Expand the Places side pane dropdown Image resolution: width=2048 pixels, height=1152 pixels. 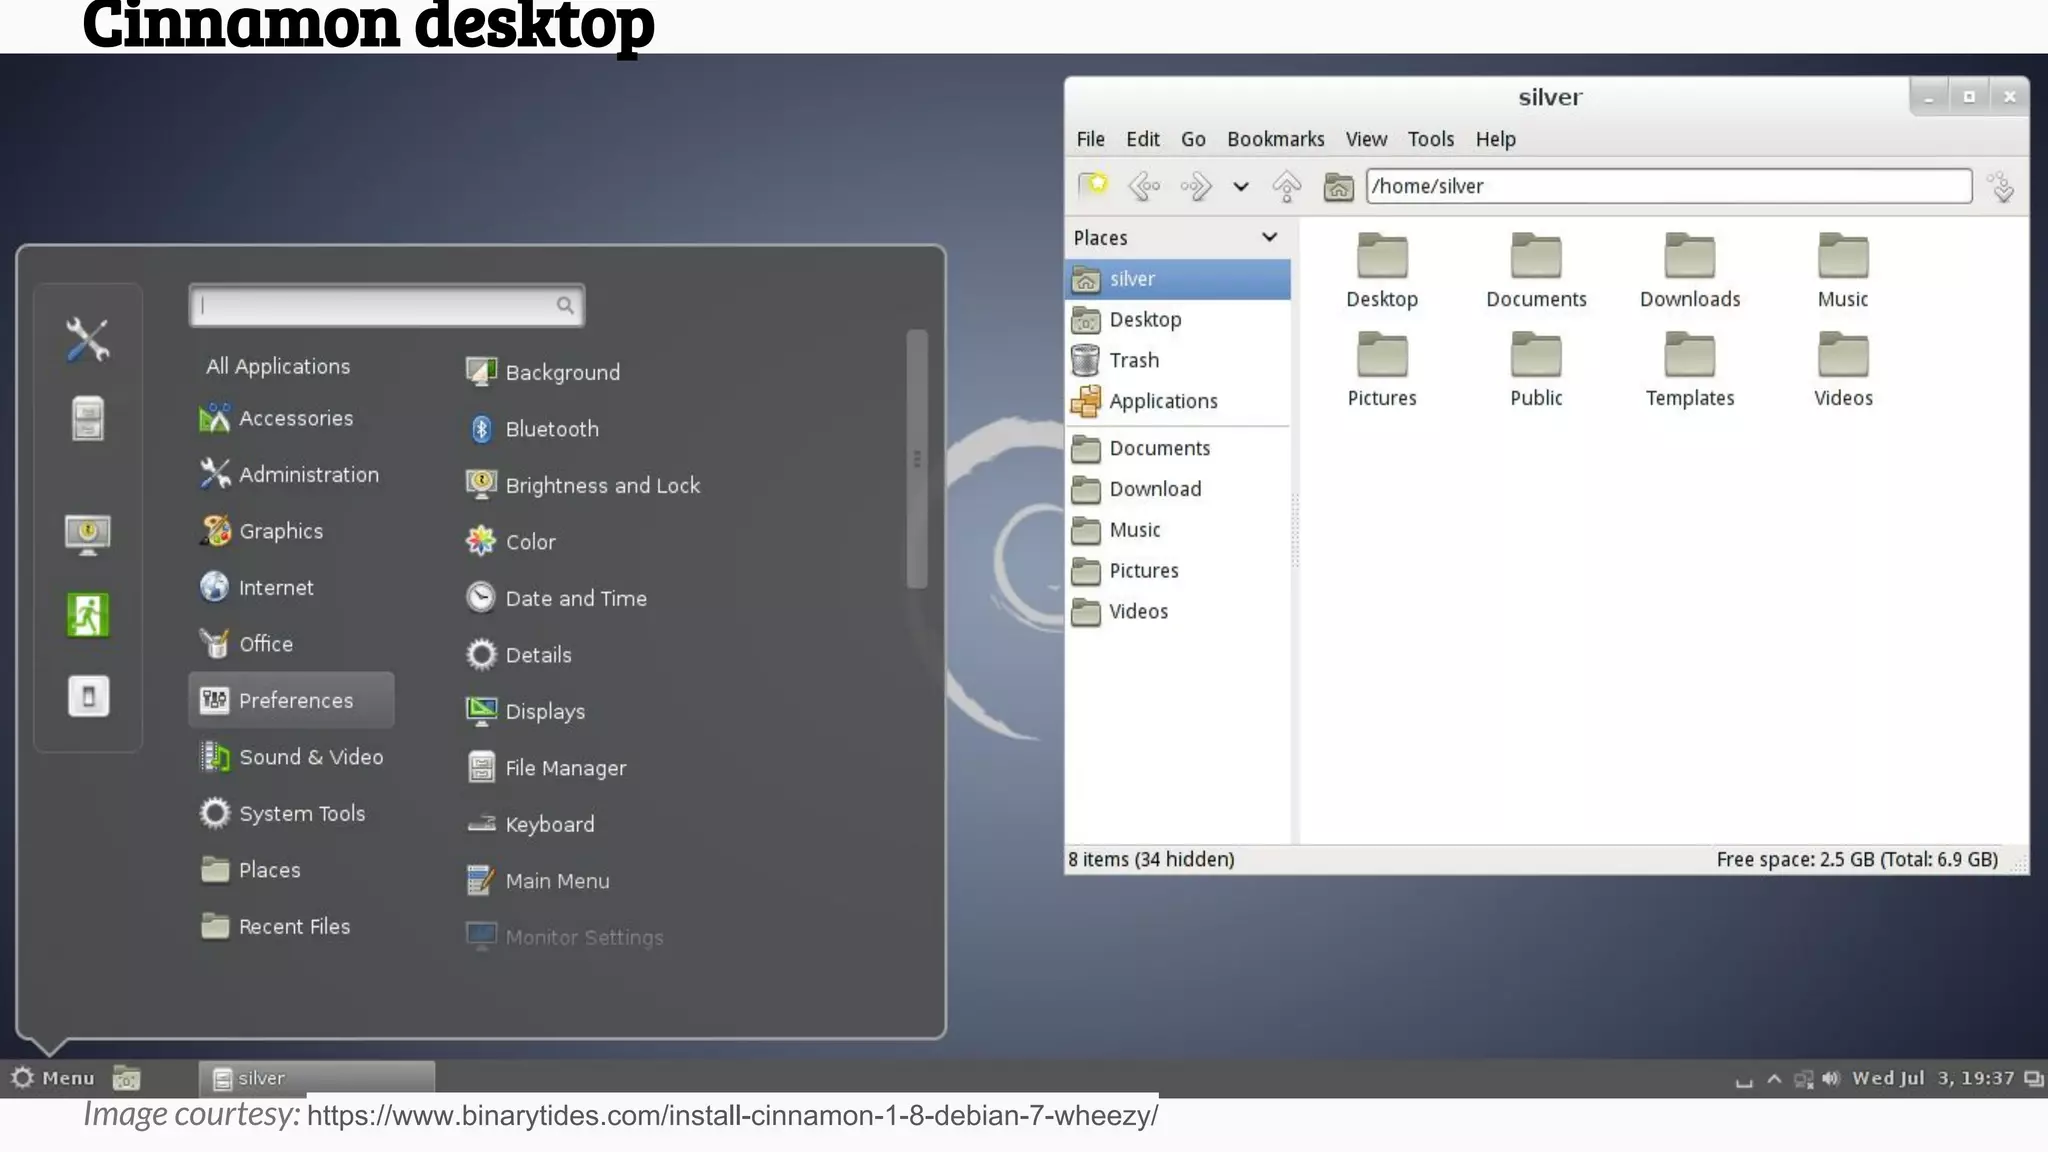[x=1269, y=237]
